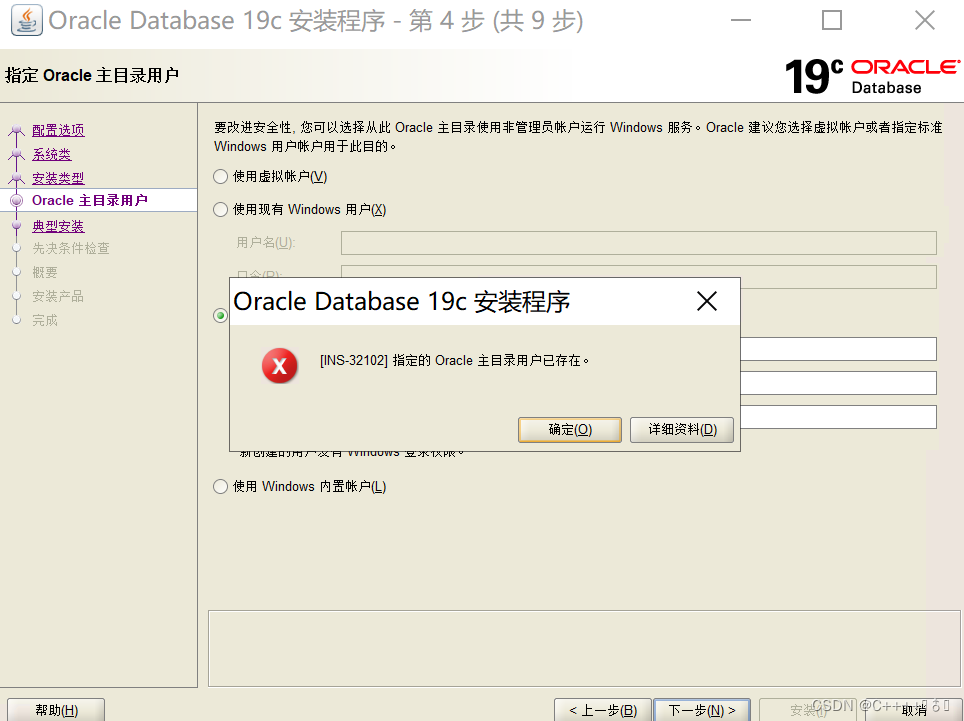Open 详细资料(D) details button
964x721 pixels.
click(x=682, y=430)
